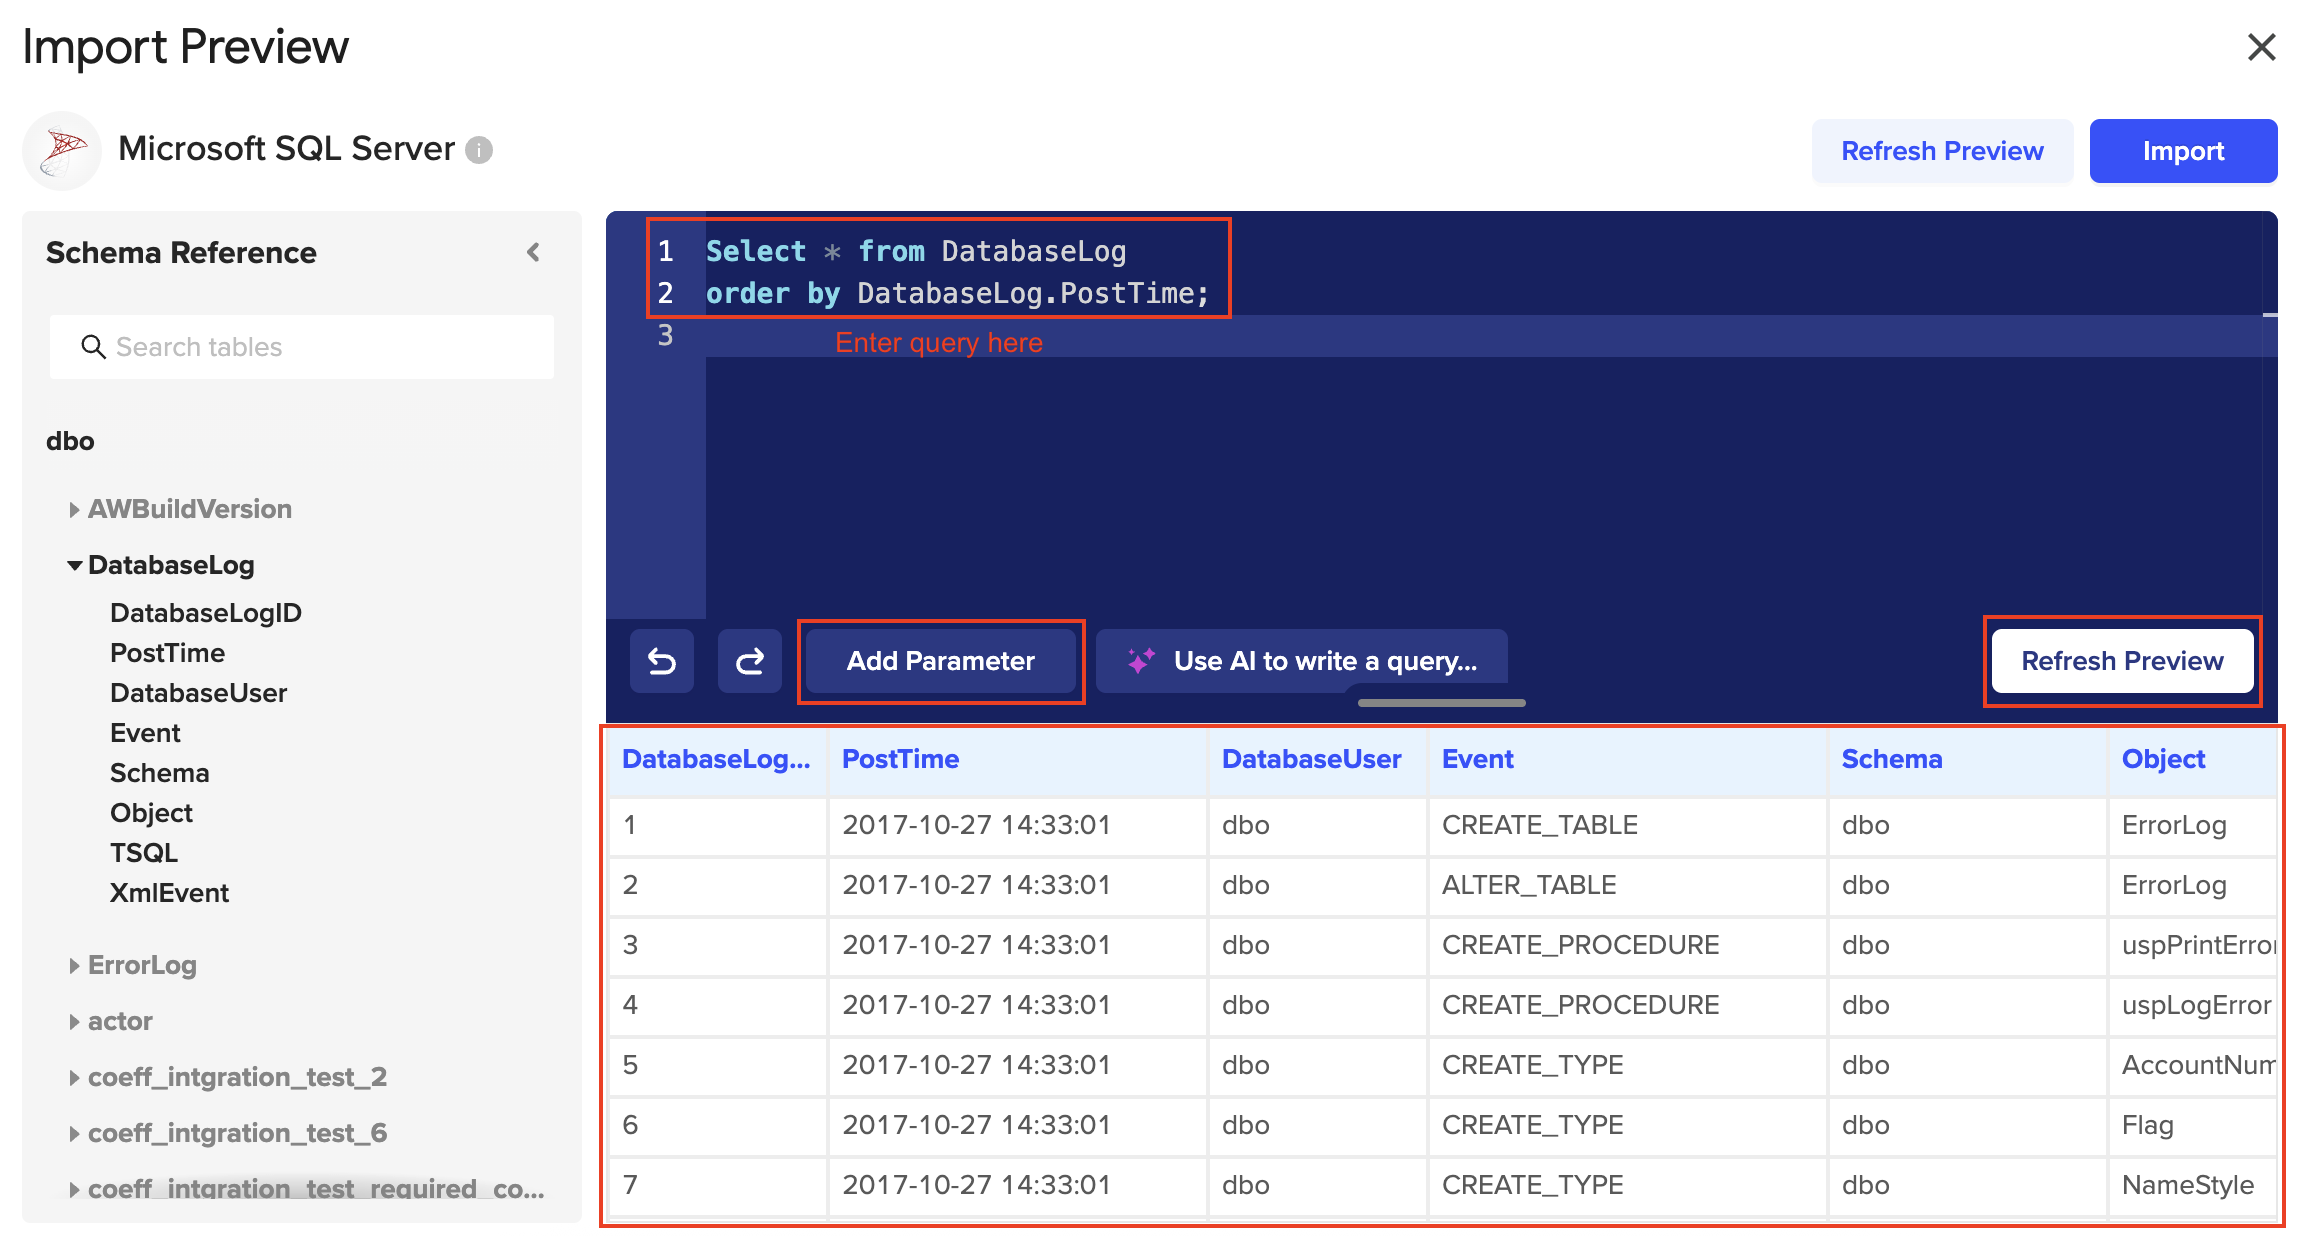This screenshot has width=2302, height=1236.
Task: Click the undo arrow icon
Action: point(661,661)
